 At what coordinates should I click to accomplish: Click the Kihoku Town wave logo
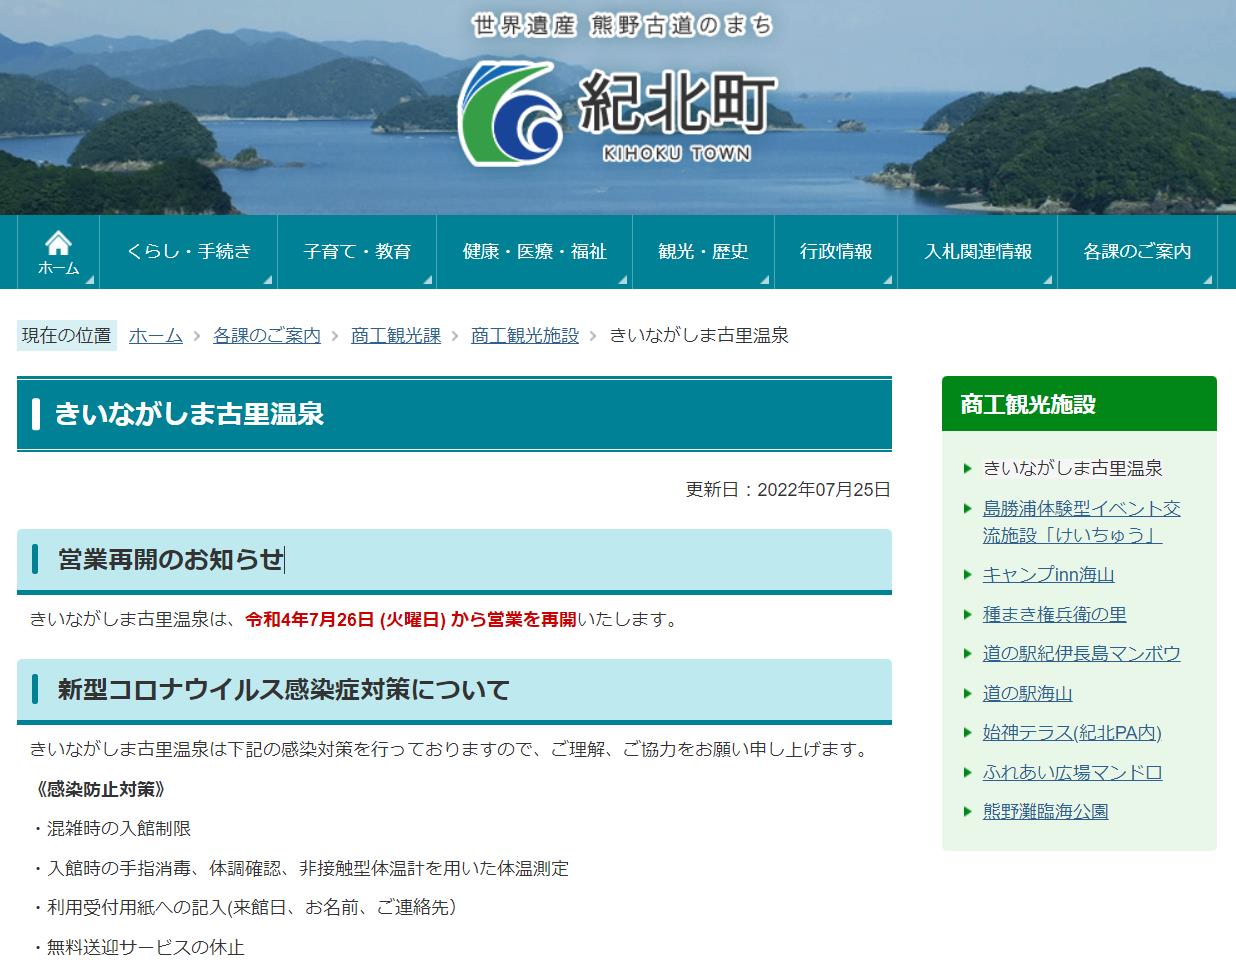pos(511,112)
